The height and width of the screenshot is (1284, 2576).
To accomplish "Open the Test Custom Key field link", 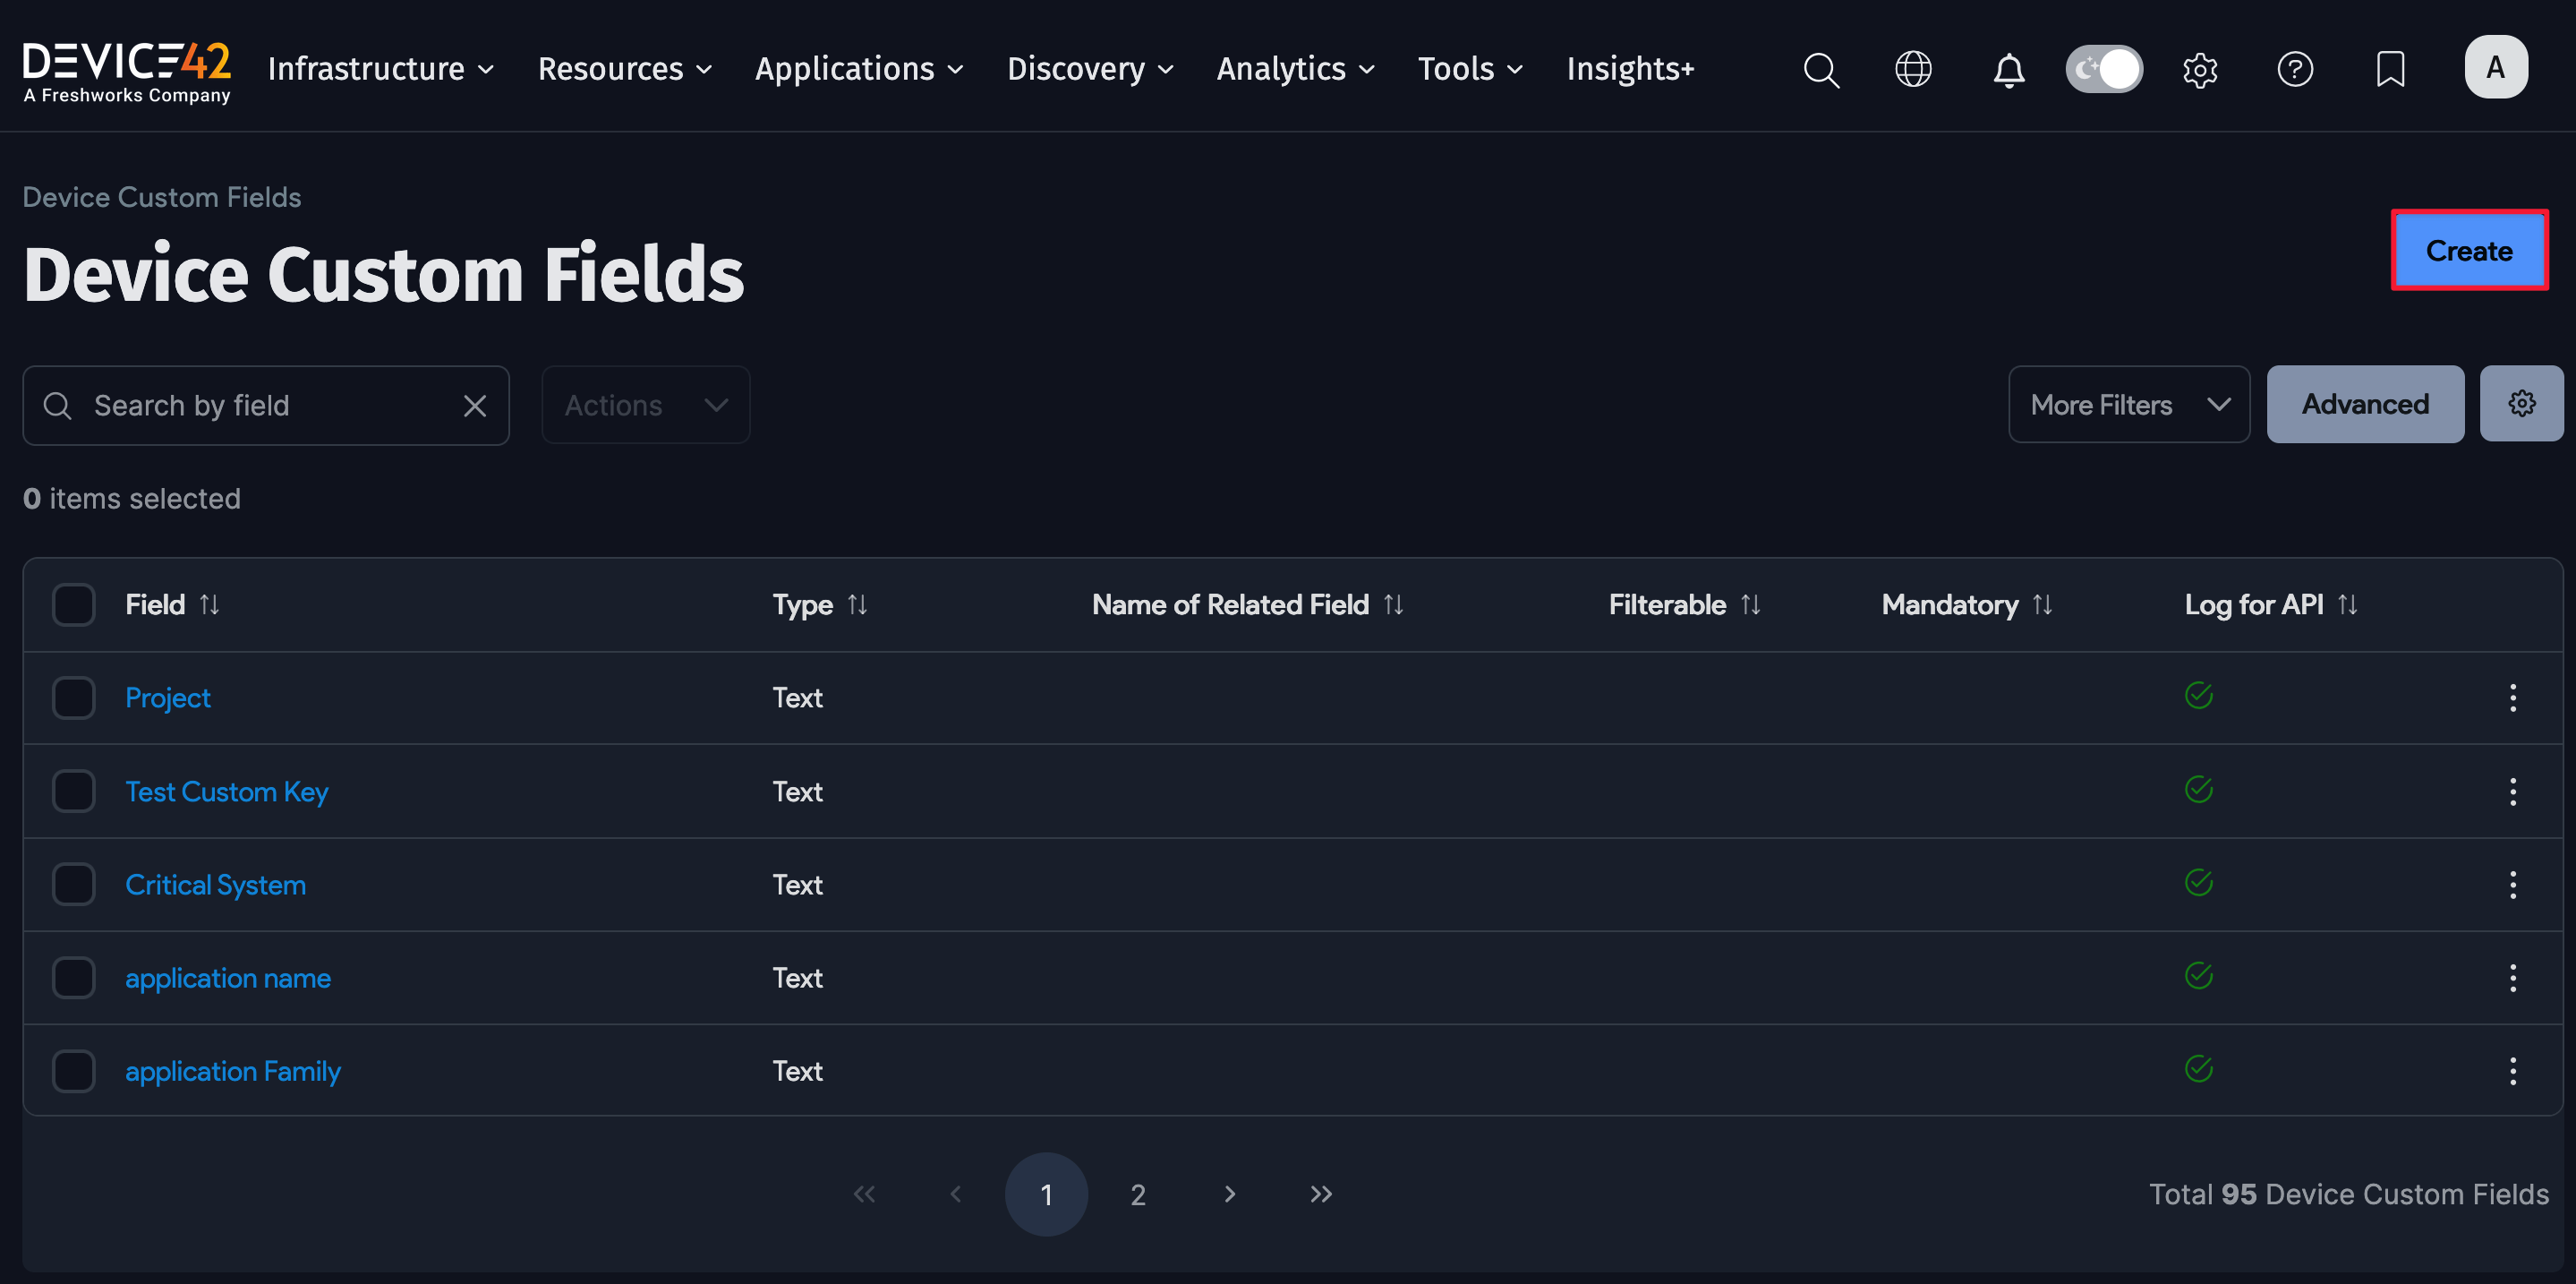I will coord(227,791).
